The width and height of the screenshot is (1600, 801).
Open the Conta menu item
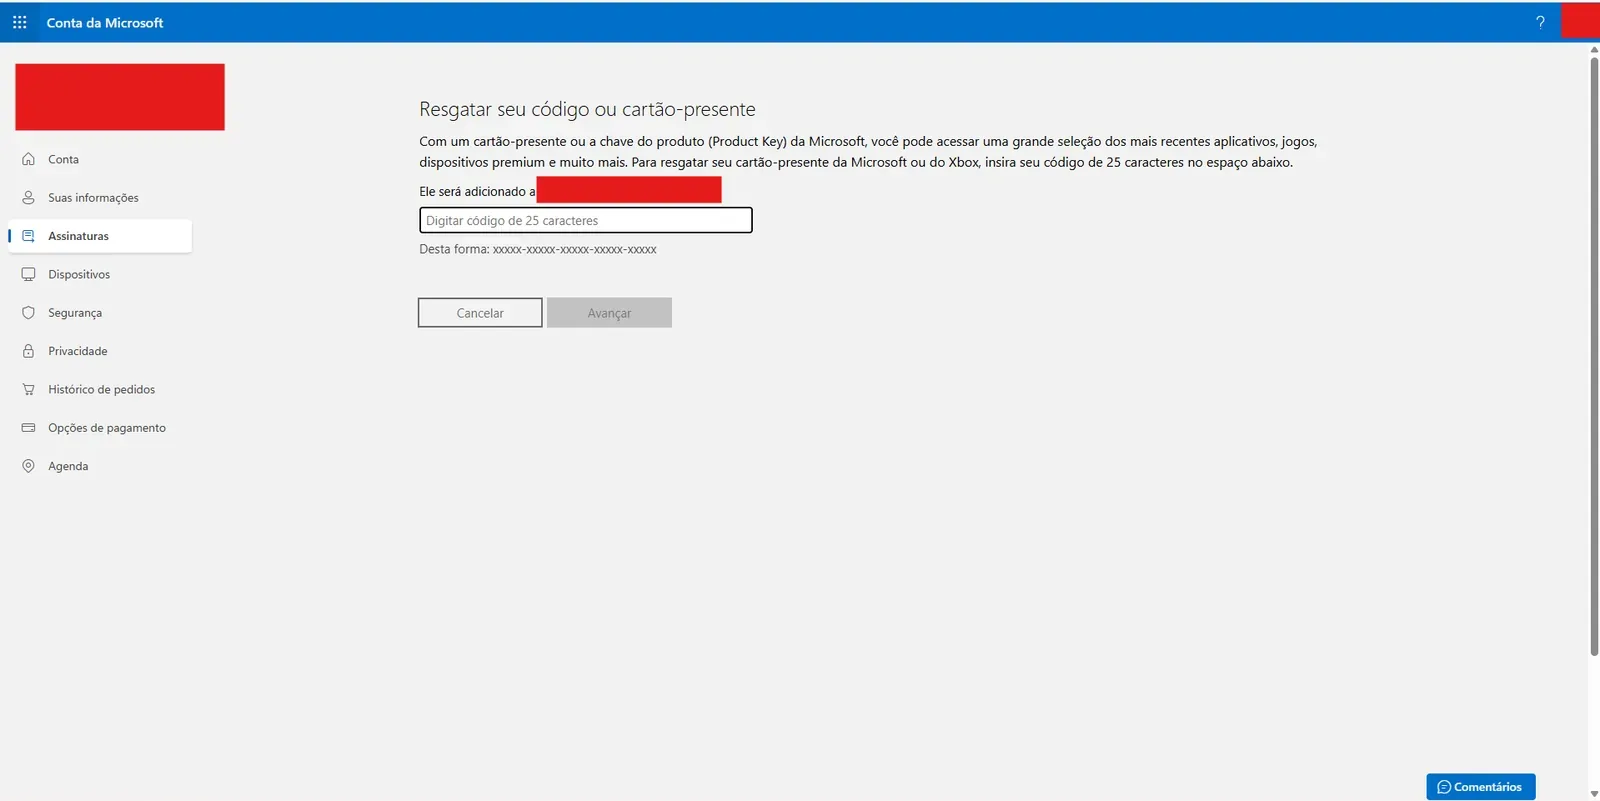[100, 159]
